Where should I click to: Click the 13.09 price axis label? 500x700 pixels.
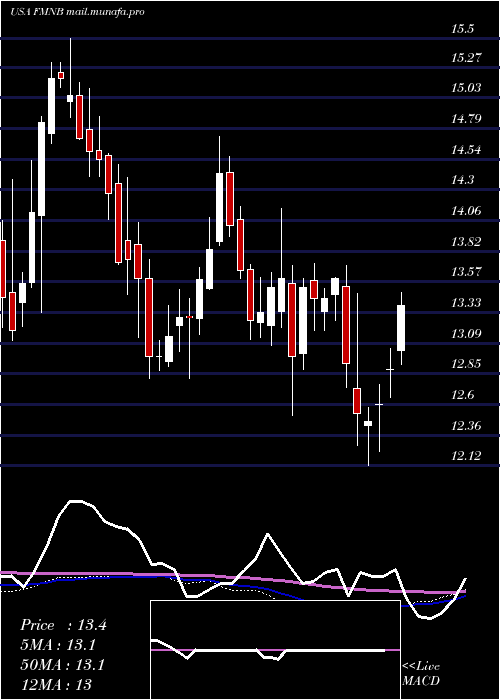(x=467, y=333)
